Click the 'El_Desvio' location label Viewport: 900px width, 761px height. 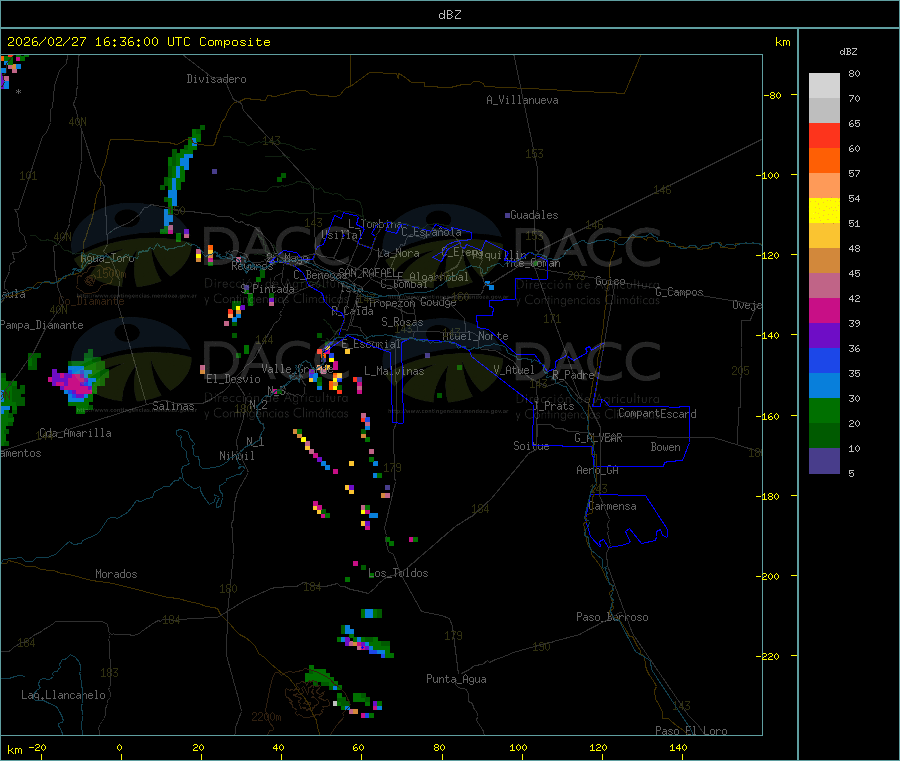pos(234,379)
